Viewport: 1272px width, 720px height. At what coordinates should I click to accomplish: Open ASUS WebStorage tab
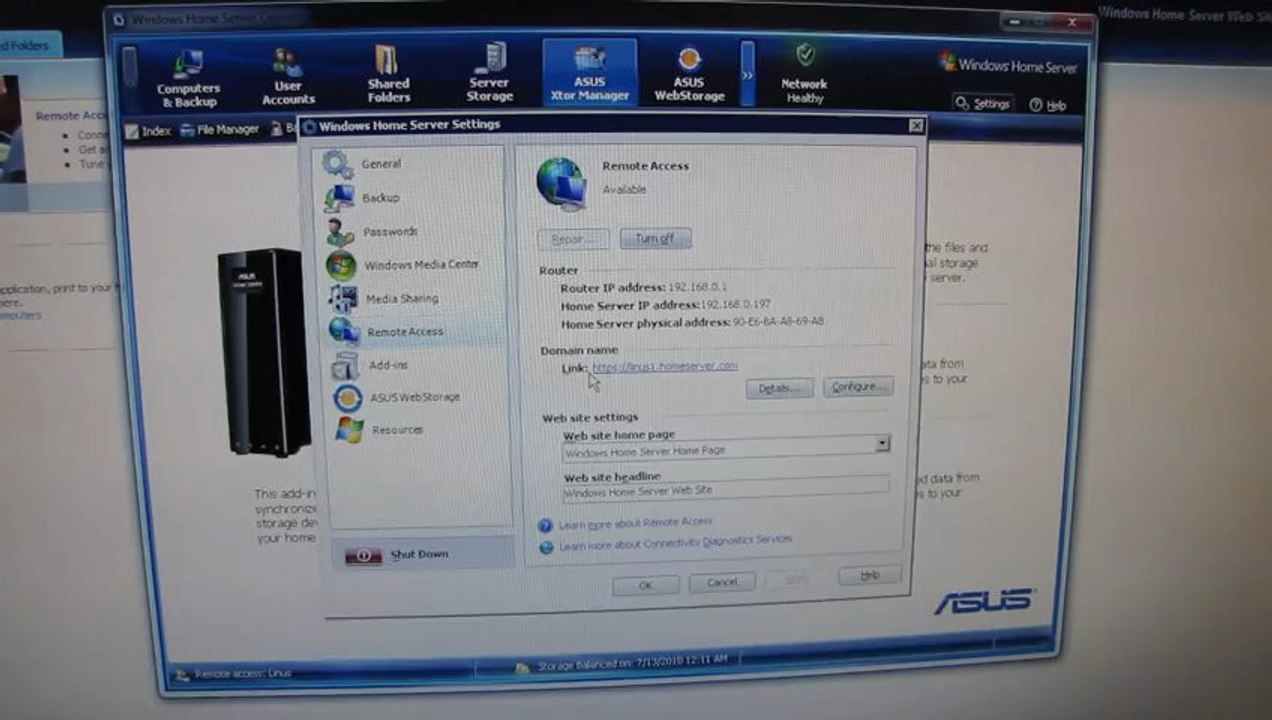click(688, 73)
